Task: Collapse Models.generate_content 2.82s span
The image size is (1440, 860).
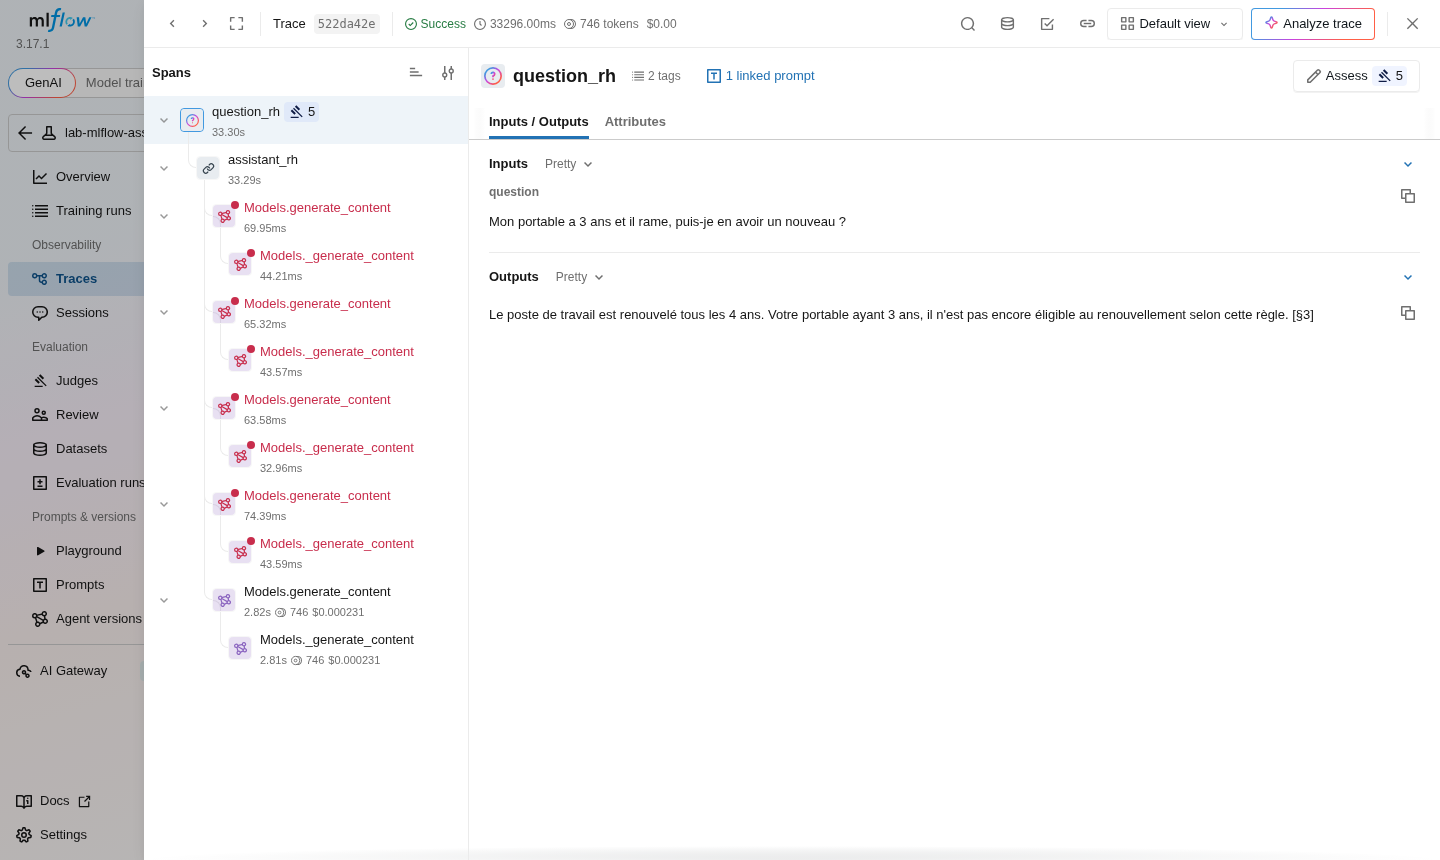Action: point(164,600)
